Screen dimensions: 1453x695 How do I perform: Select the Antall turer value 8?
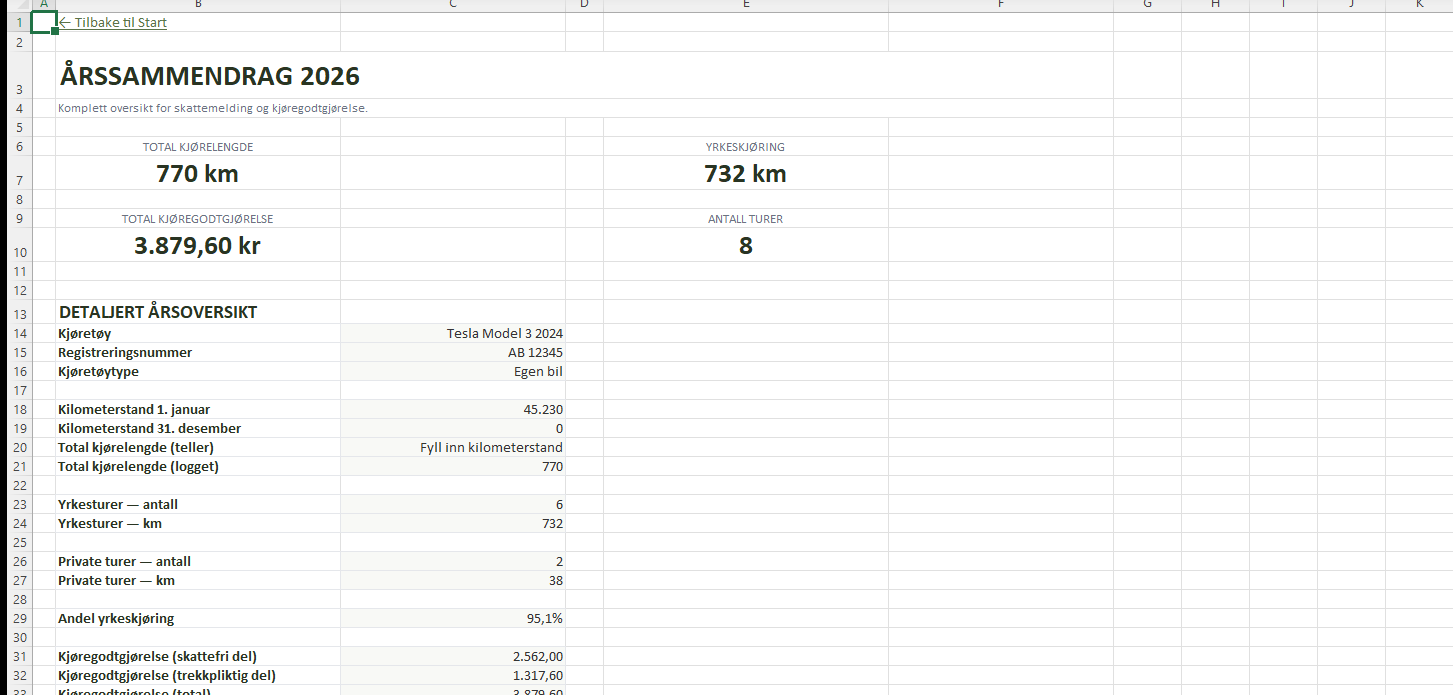pyautogui.click(x=745, y=246)
